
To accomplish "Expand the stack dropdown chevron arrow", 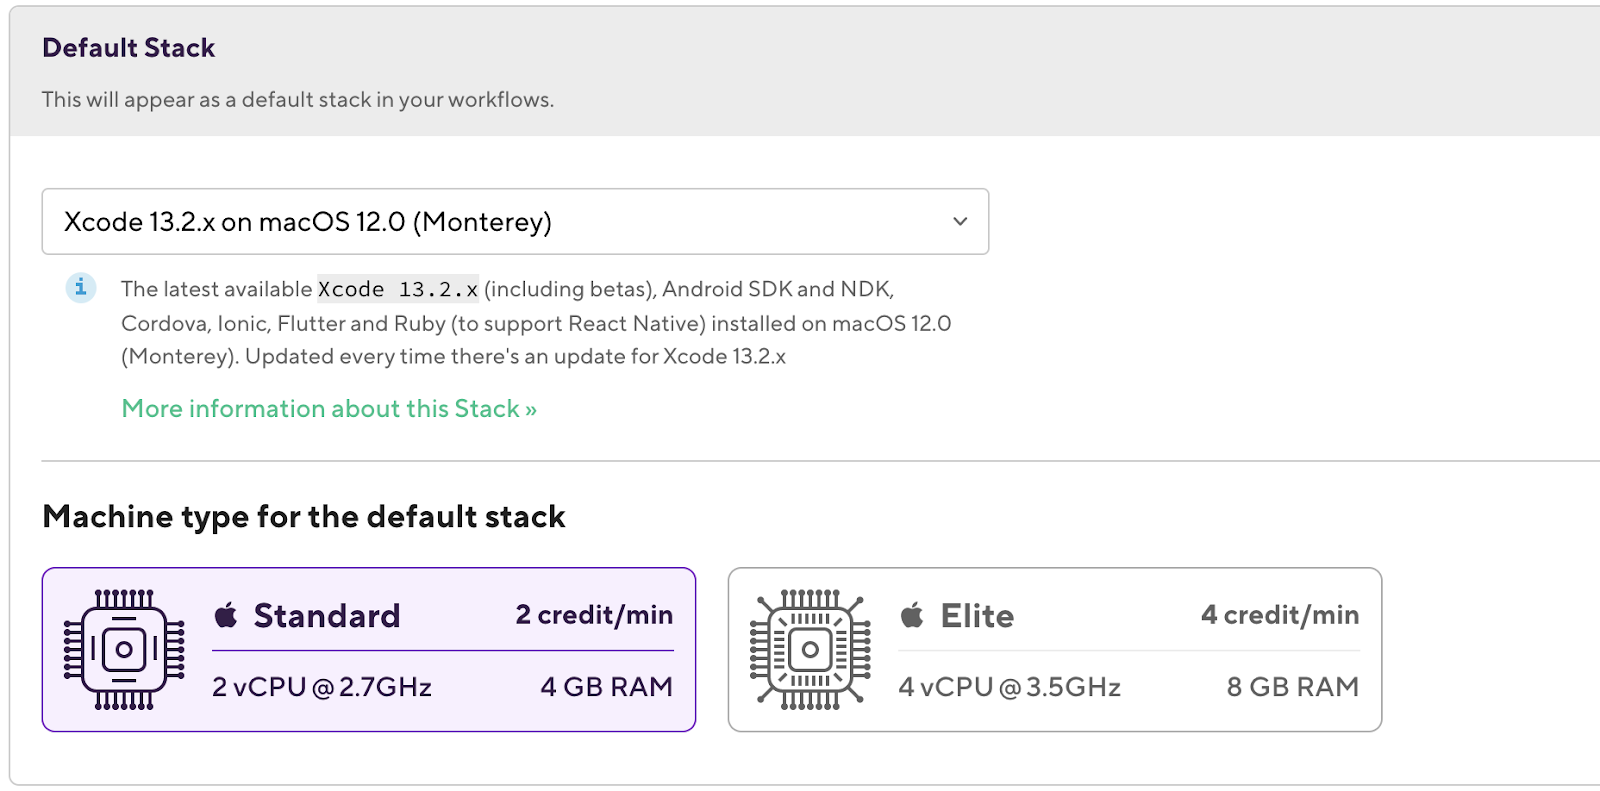I will pos(960,222).
